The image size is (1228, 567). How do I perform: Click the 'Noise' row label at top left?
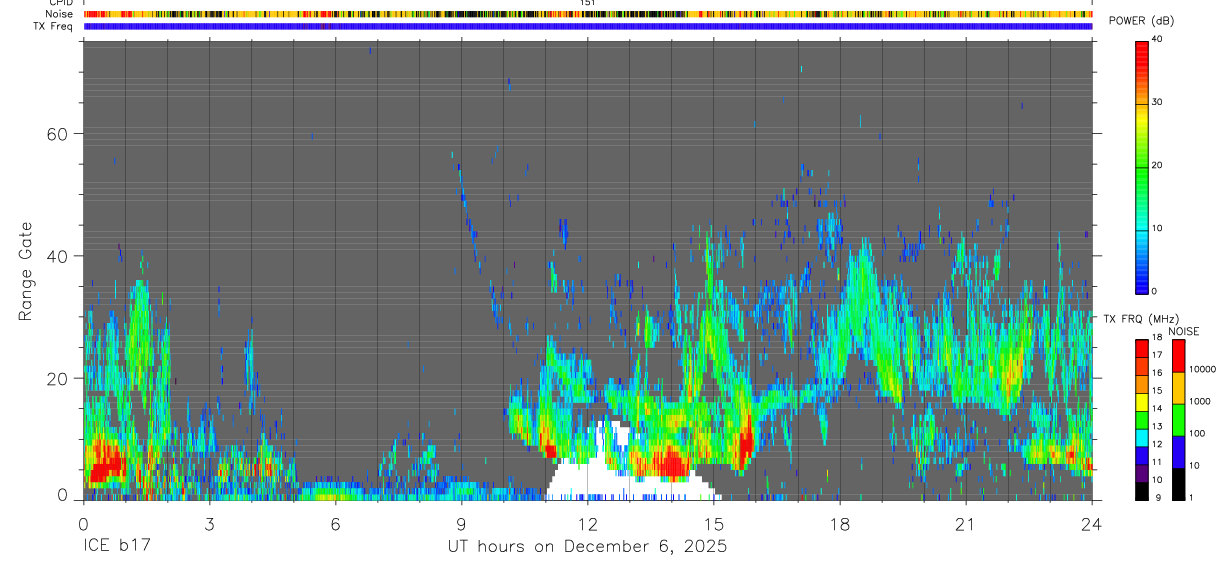point(59,14)
